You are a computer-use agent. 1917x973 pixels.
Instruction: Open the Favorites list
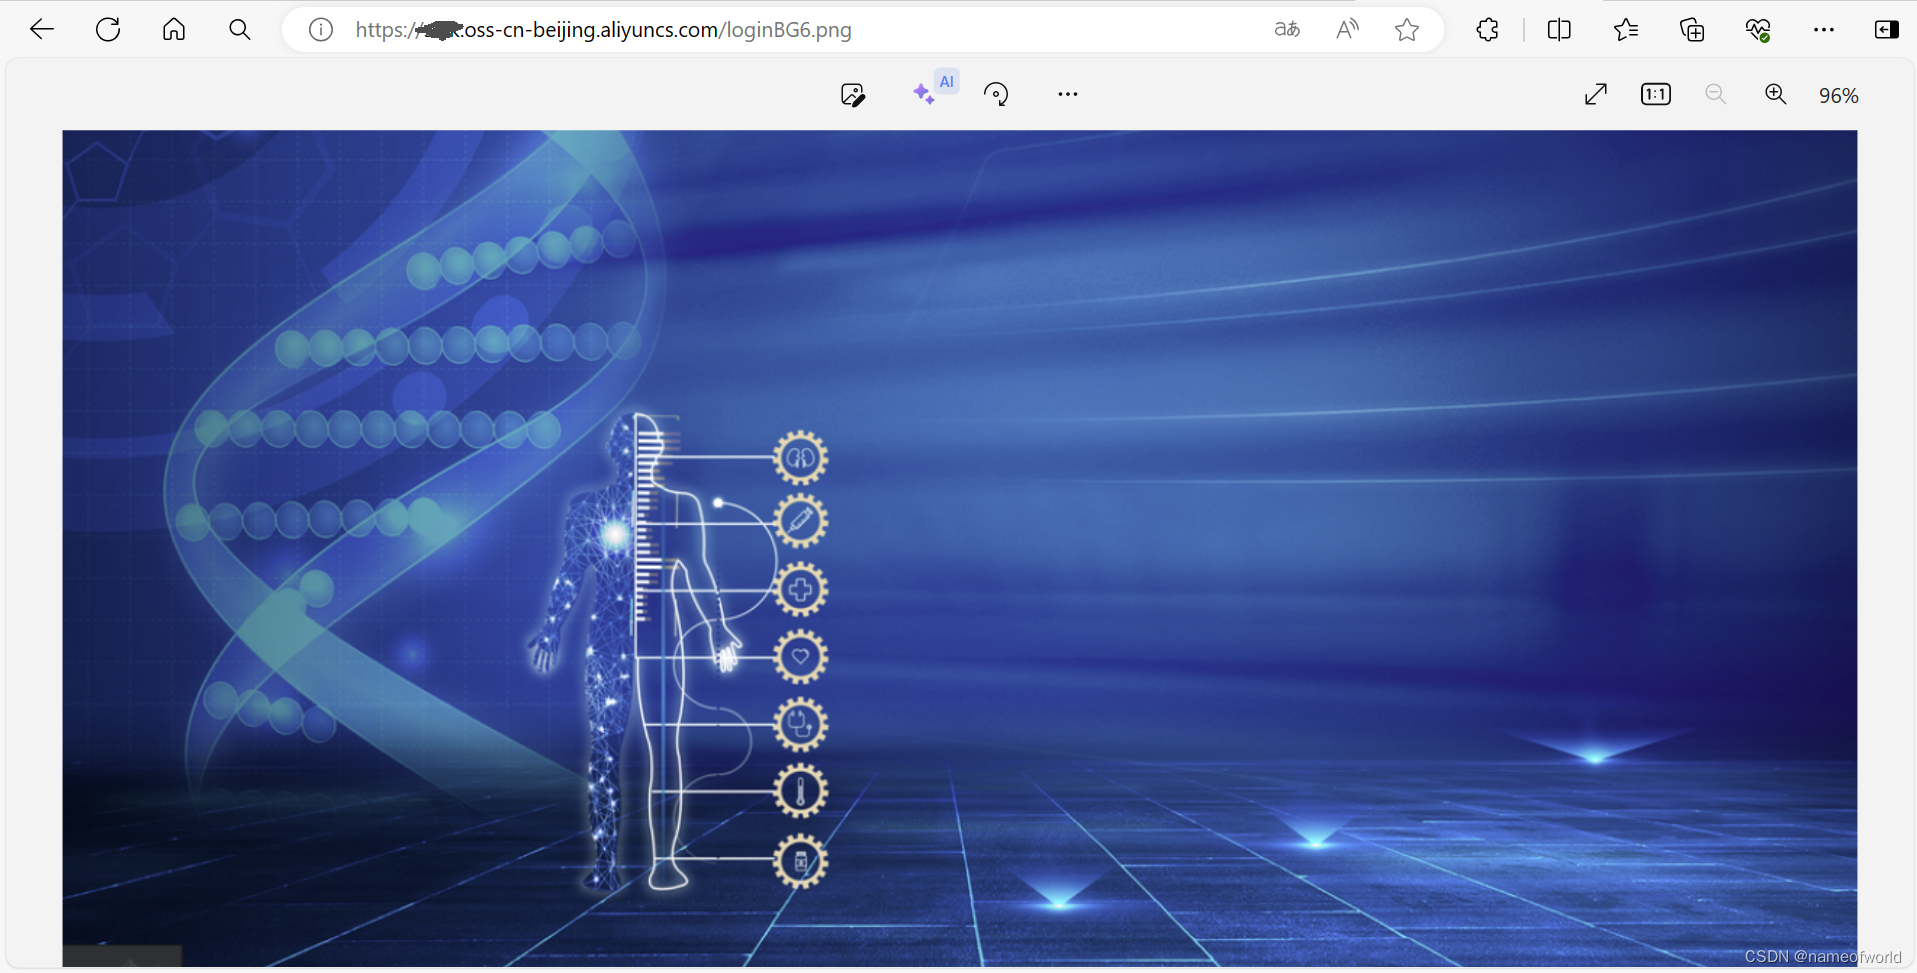click(x=1626, y=30)
